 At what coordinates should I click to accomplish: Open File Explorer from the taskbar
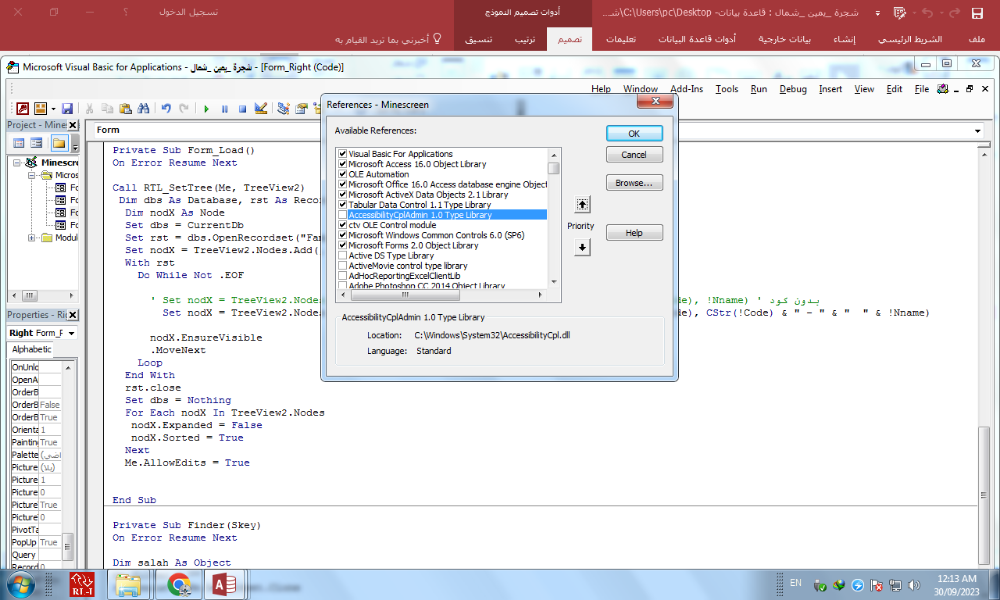click(128, 585)
